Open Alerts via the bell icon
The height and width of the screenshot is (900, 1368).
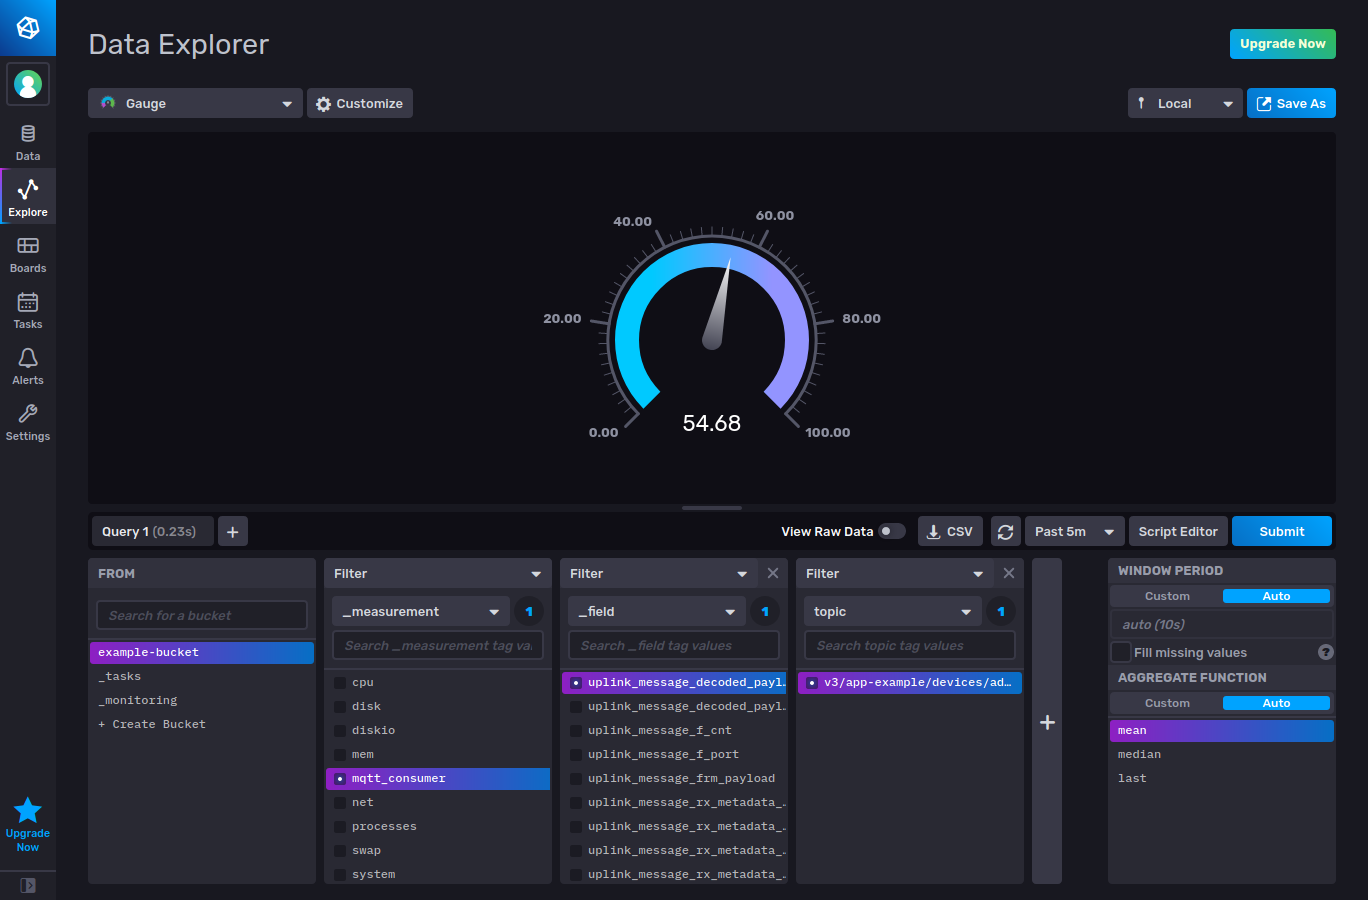pyautogui.click(x=27, y=365)
